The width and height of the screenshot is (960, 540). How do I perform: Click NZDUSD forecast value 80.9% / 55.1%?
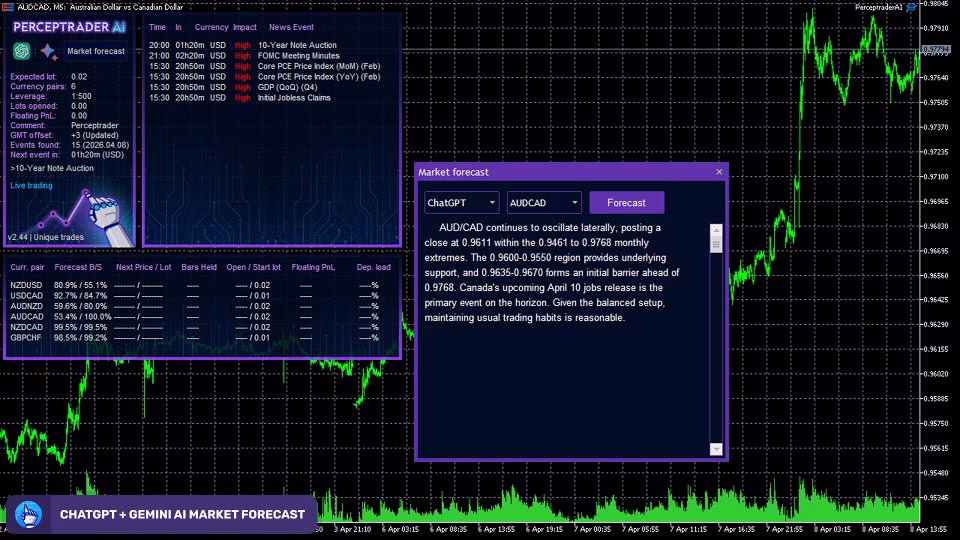(x=80, y=285)
